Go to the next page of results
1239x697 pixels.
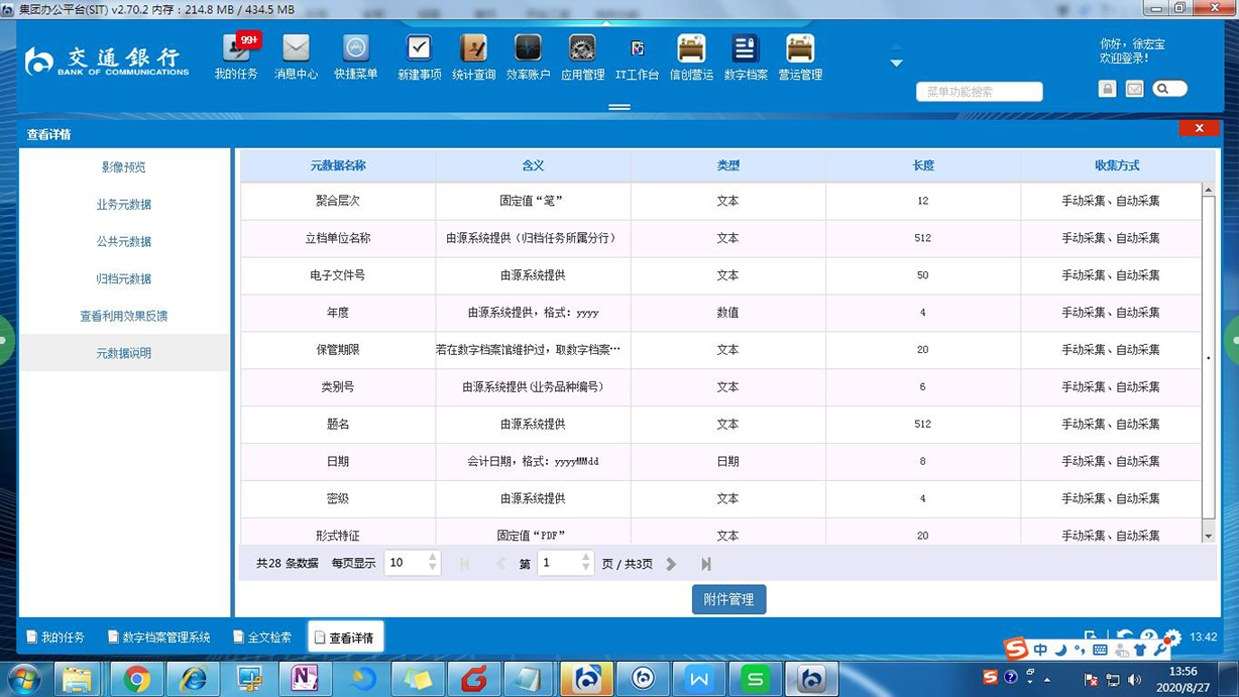(671, 564)
